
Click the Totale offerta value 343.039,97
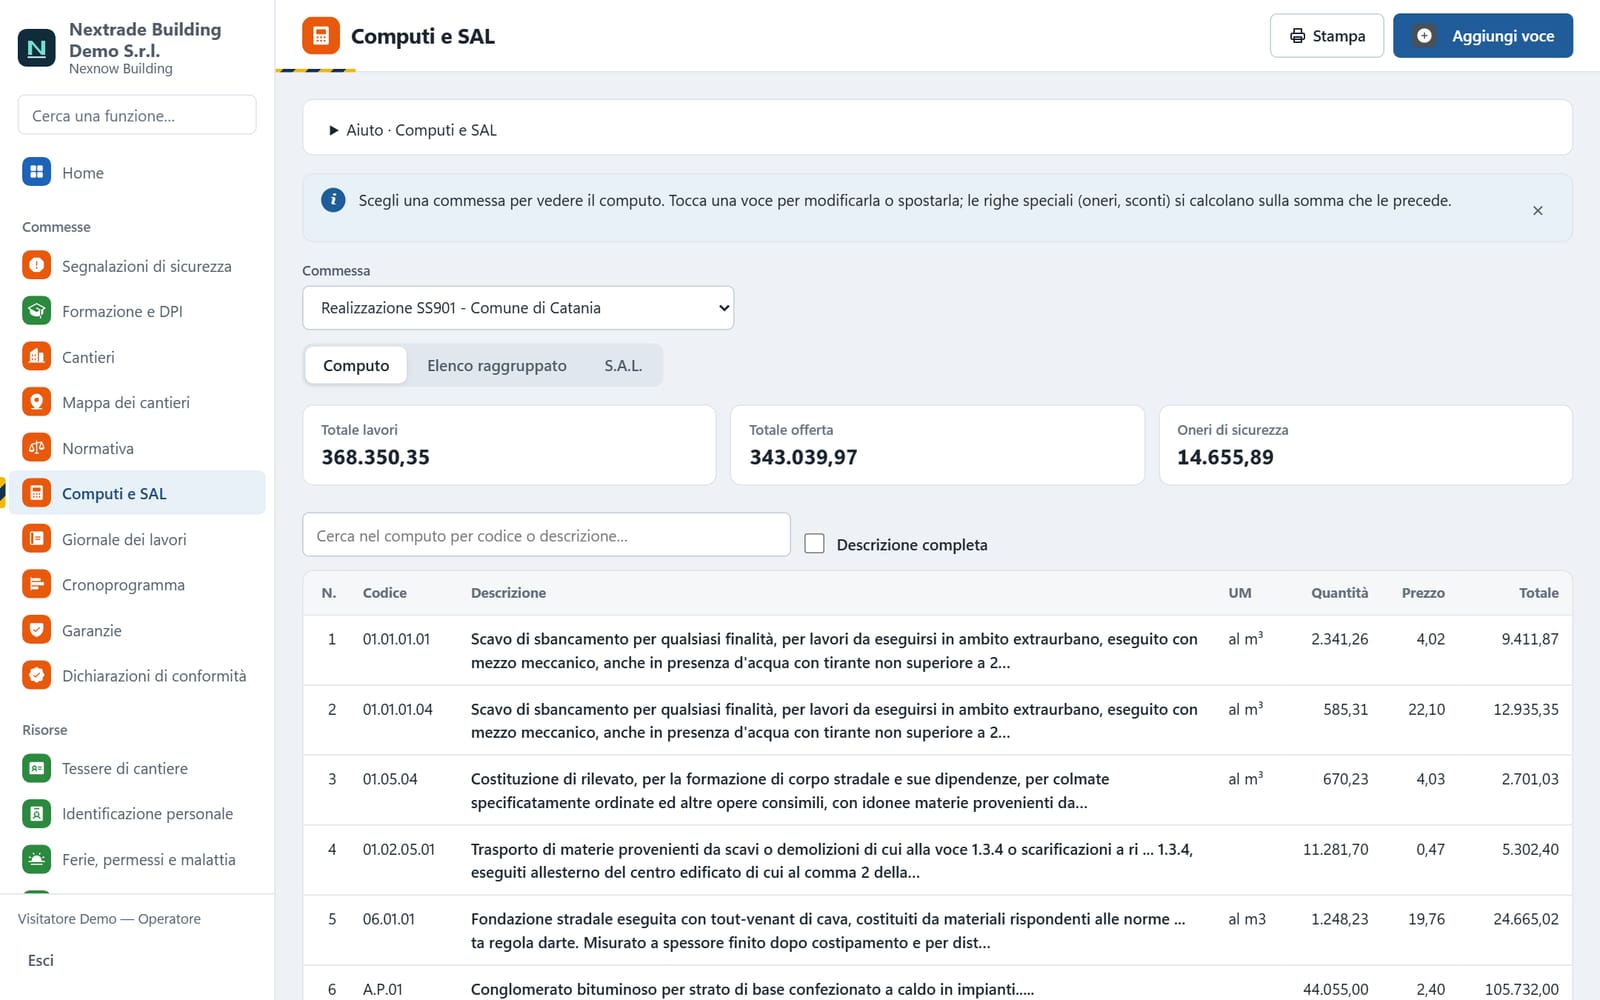(x=803, y=457)
